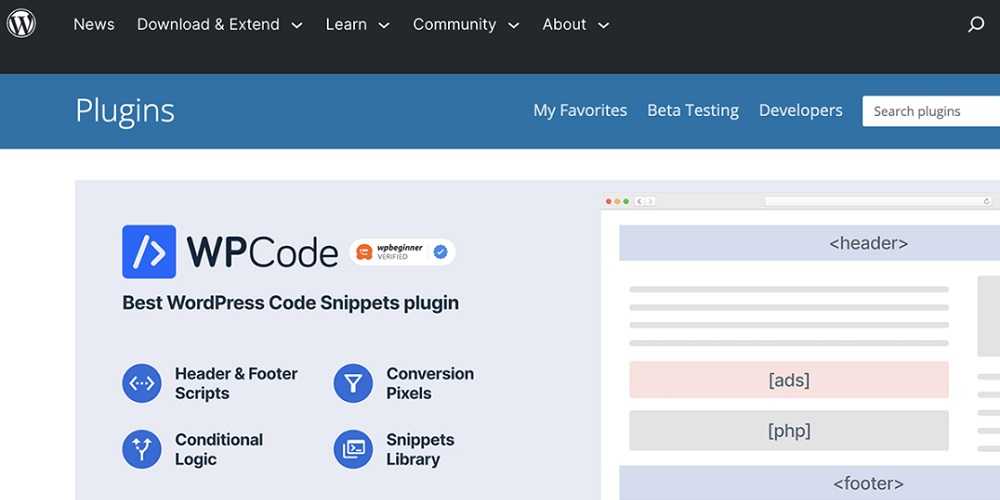Click the 'Conditional Logic' label
Image resolution: width=1000 pixels, height=500 pixels.
[219, 450]
